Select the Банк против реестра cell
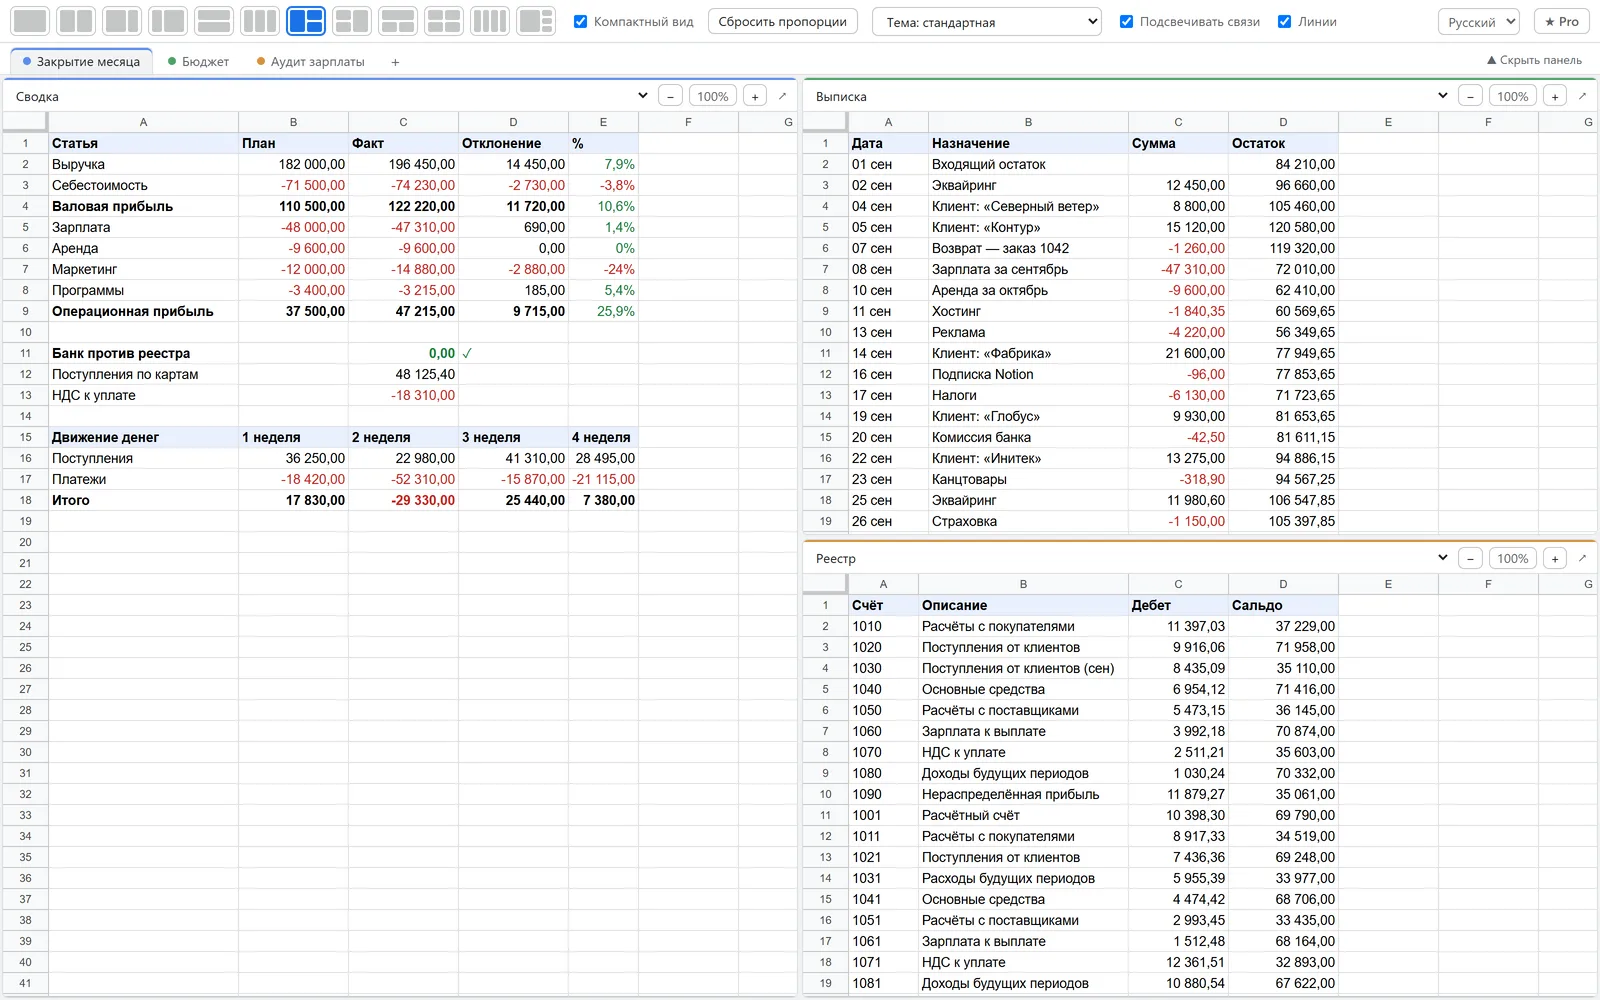The width and height of the screenshot is (1600, 1000). point(143,353)
